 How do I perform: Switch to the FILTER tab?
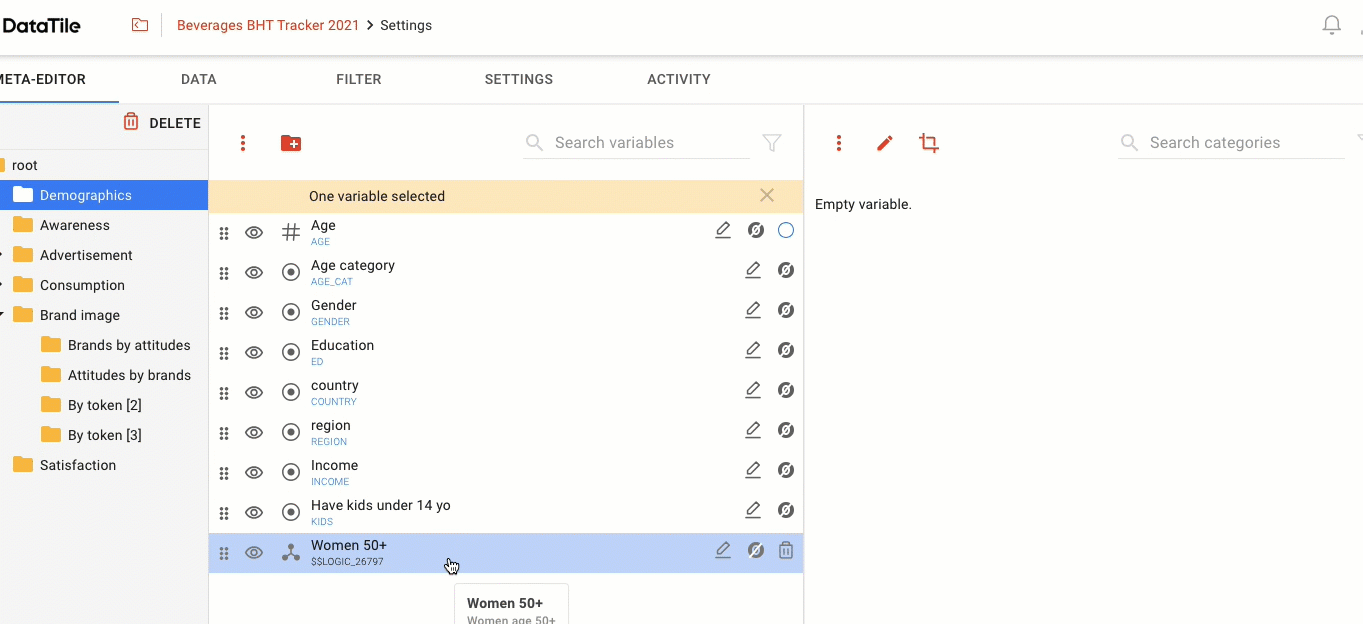tap(358, 79)
